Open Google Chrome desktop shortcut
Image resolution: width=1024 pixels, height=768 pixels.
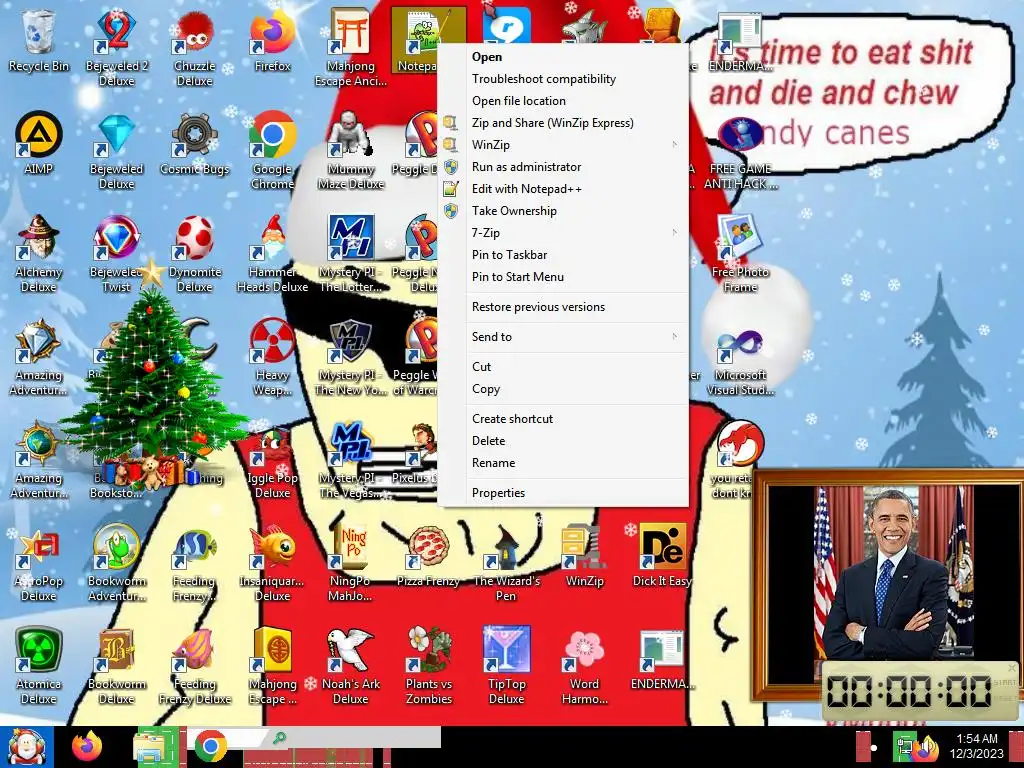(x=272, y=150)
